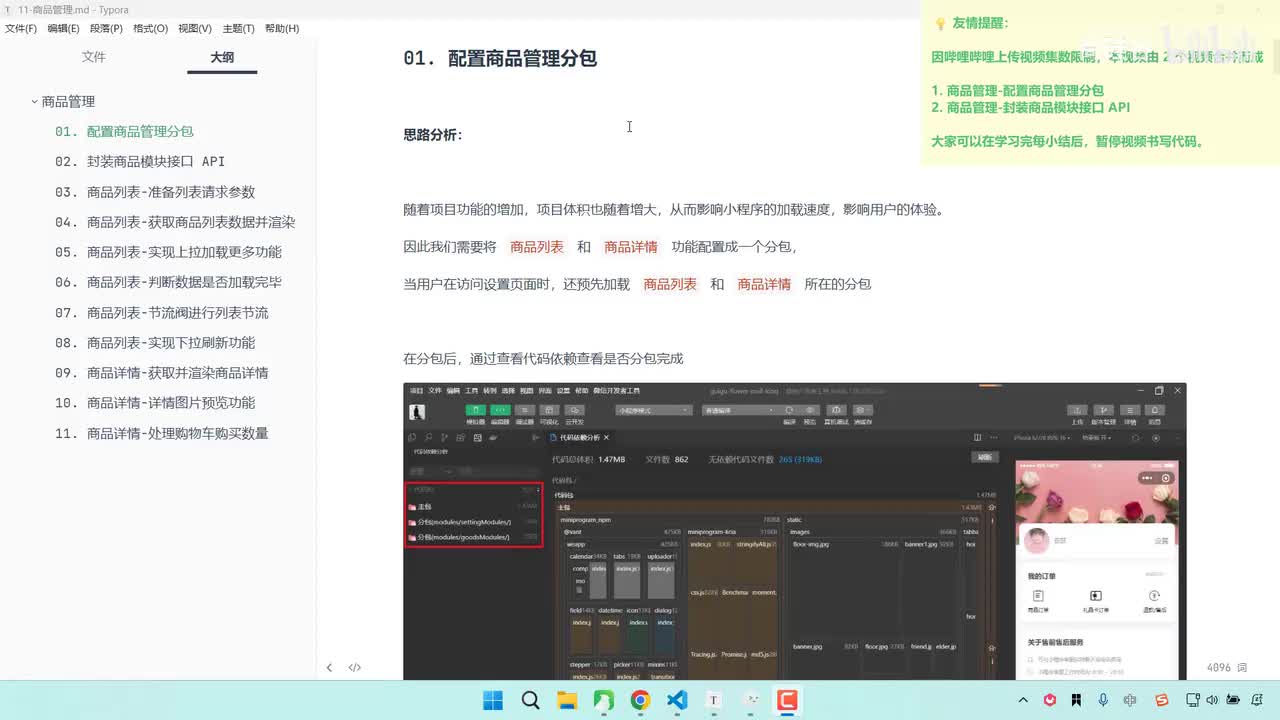The image size is (1280, 720).
Task: Jump to 10. 商品详情-详情图片预览功能
Action: [155, 402]
